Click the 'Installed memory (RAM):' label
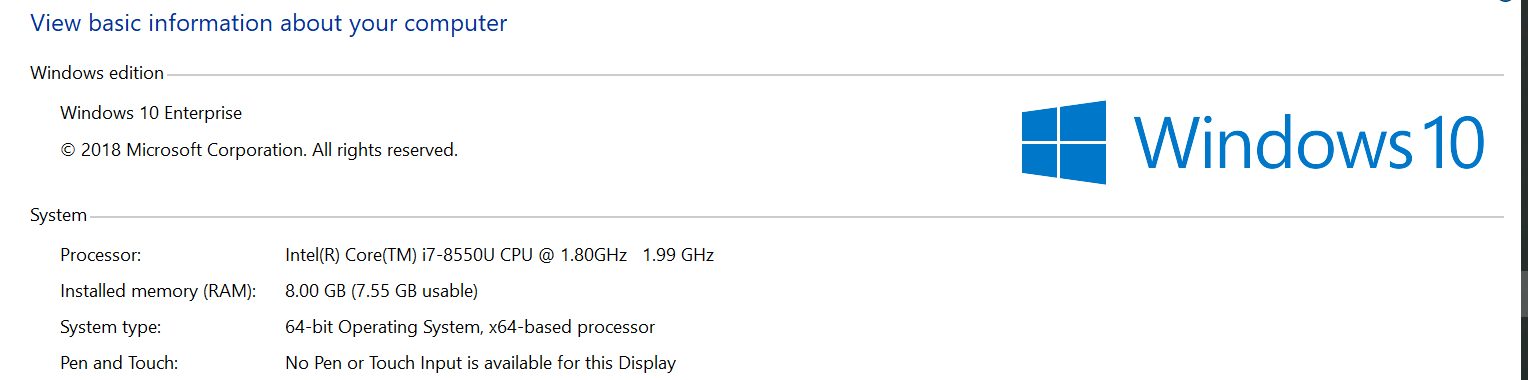The width and height of the screenshot is (1528, 380). (158, 291)
